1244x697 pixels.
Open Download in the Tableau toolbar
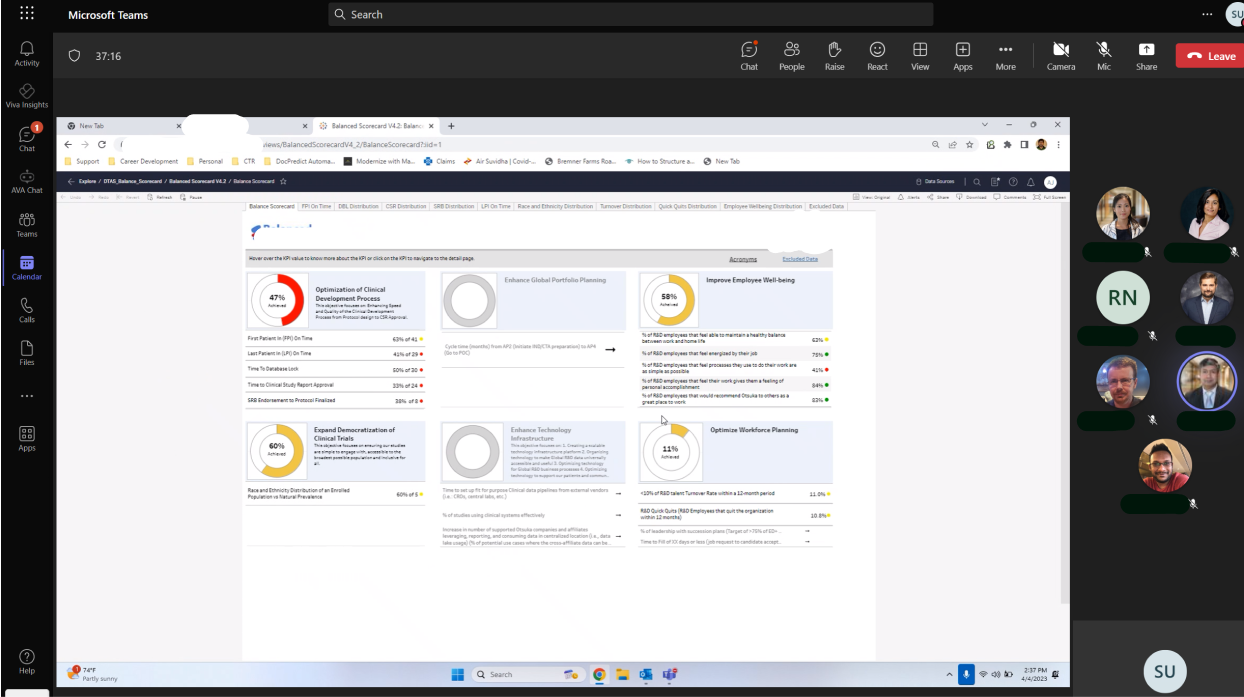[x=972, y=197]
